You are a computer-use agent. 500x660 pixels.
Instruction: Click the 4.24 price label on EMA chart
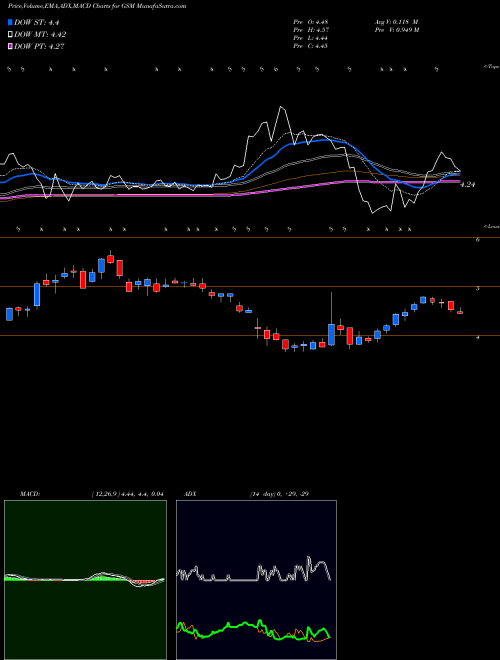pos(468,184)
